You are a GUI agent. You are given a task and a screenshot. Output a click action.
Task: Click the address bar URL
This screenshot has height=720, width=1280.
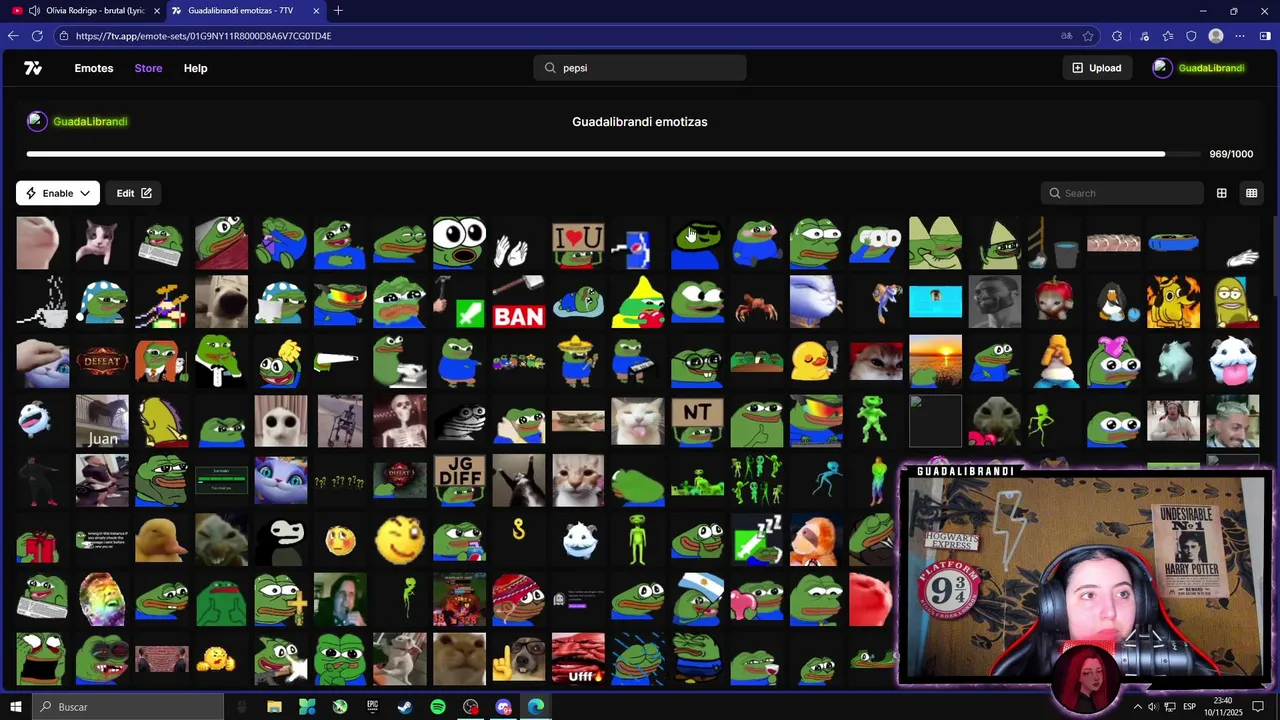203,36
